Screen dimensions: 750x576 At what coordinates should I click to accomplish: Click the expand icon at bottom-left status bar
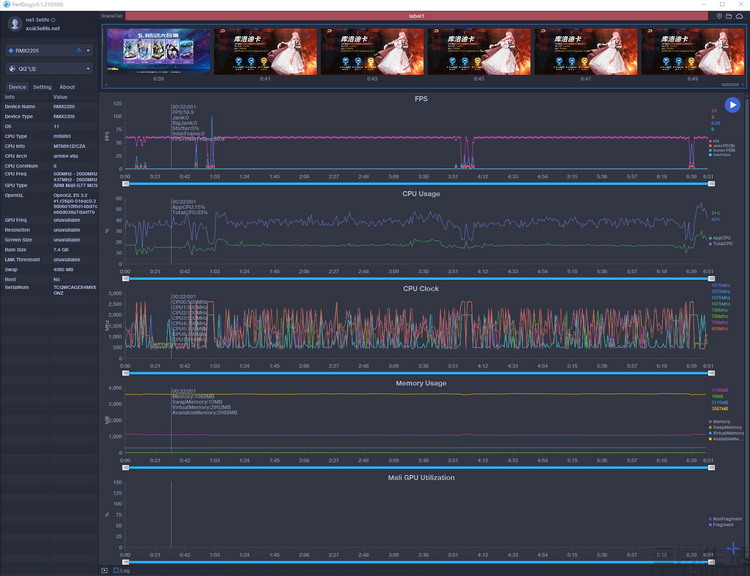click(104, 570)
